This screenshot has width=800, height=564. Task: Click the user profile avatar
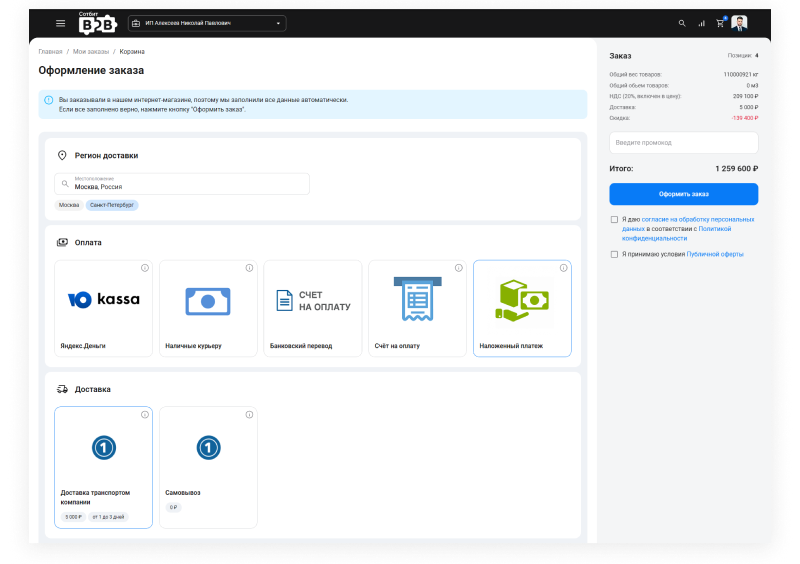pos(740,23)
